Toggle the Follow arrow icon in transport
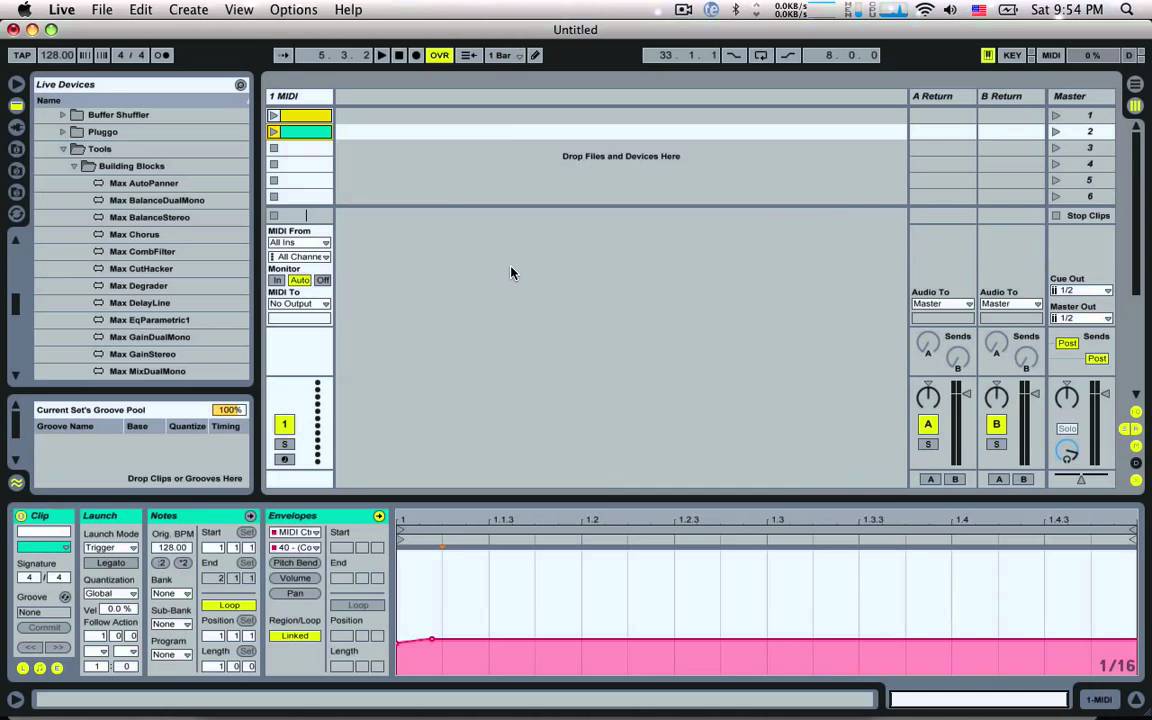This screenshot has width=1152, height=720. (x=284, y=55)
